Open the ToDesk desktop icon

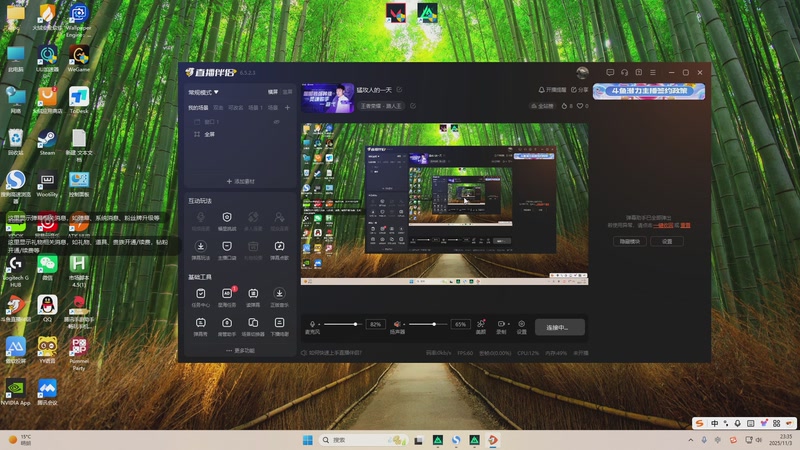(x=79, y=101)
